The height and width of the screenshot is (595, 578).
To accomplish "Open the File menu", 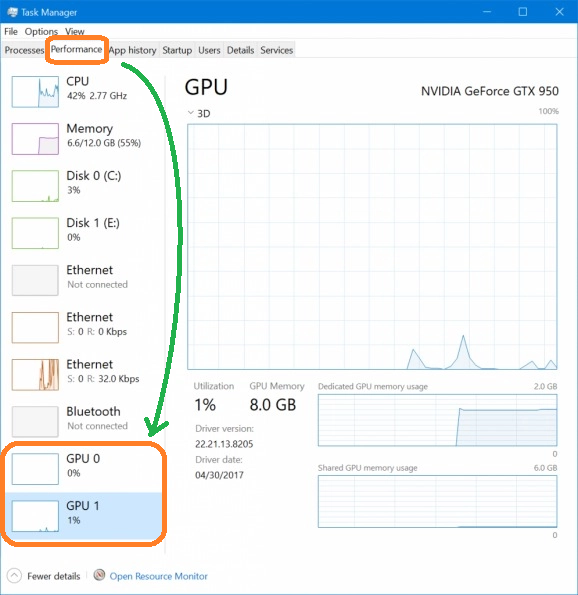I will tap(11, 31).
